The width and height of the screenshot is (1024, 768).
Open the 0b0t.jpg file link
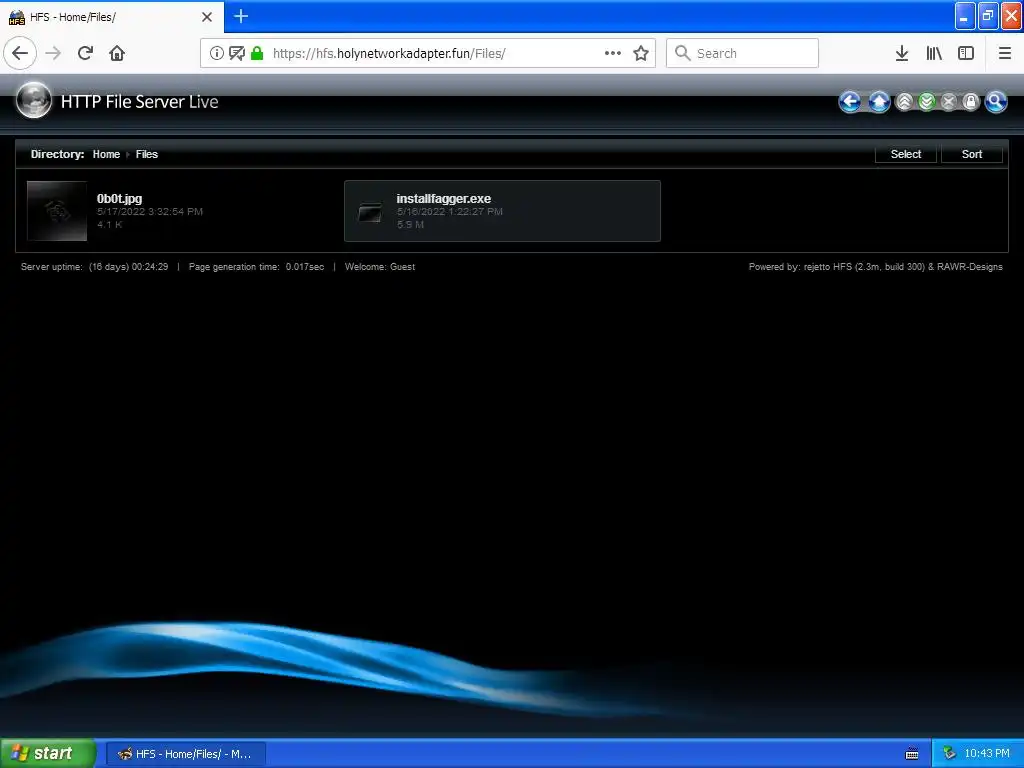pyautogui.click(x=120, y=199)
